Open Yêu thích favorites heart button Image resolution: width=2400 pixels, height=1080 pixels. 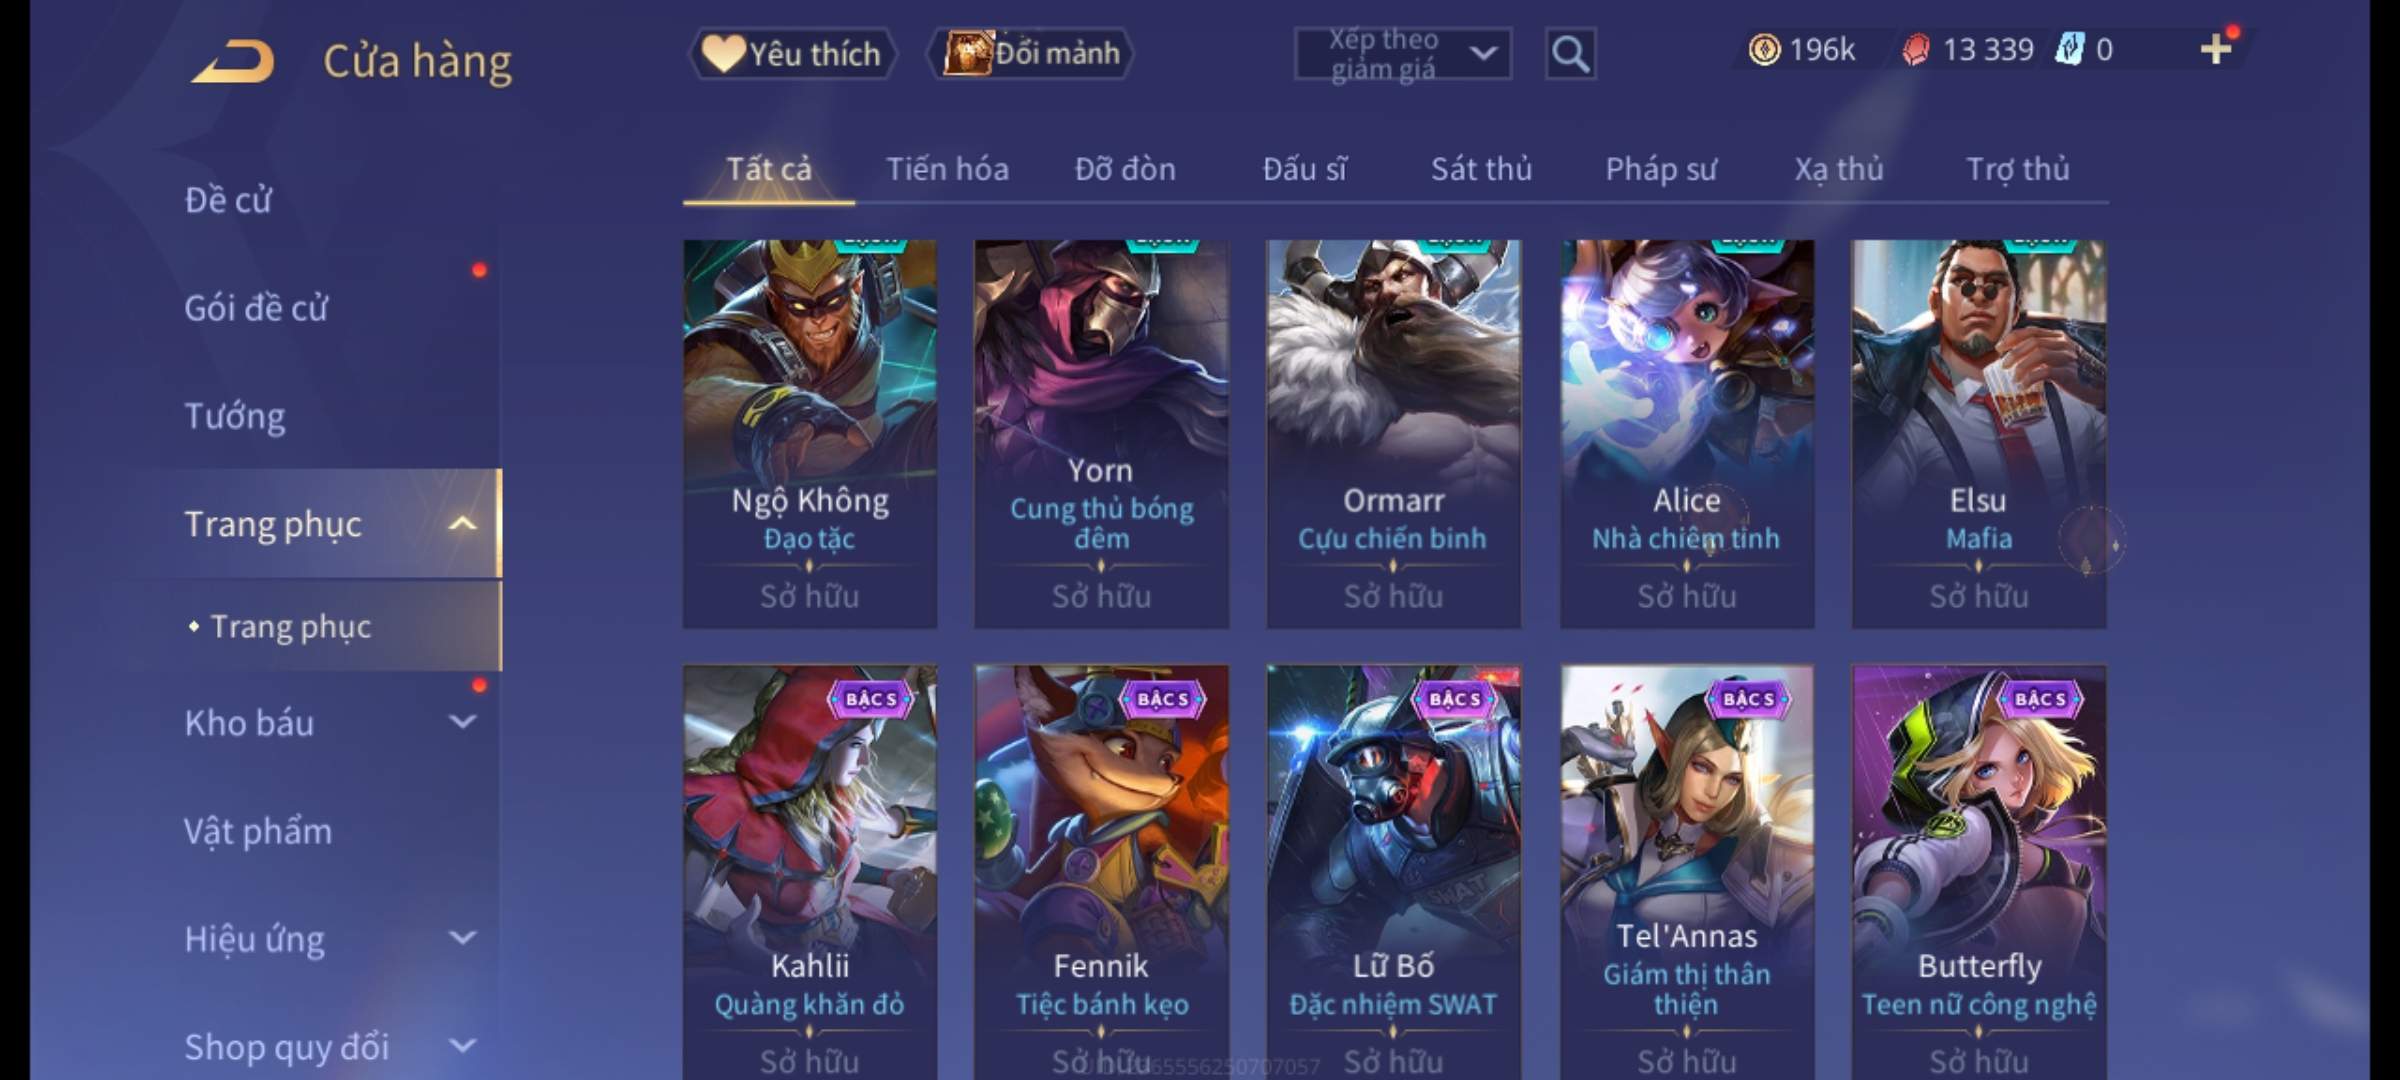point(792,53)
